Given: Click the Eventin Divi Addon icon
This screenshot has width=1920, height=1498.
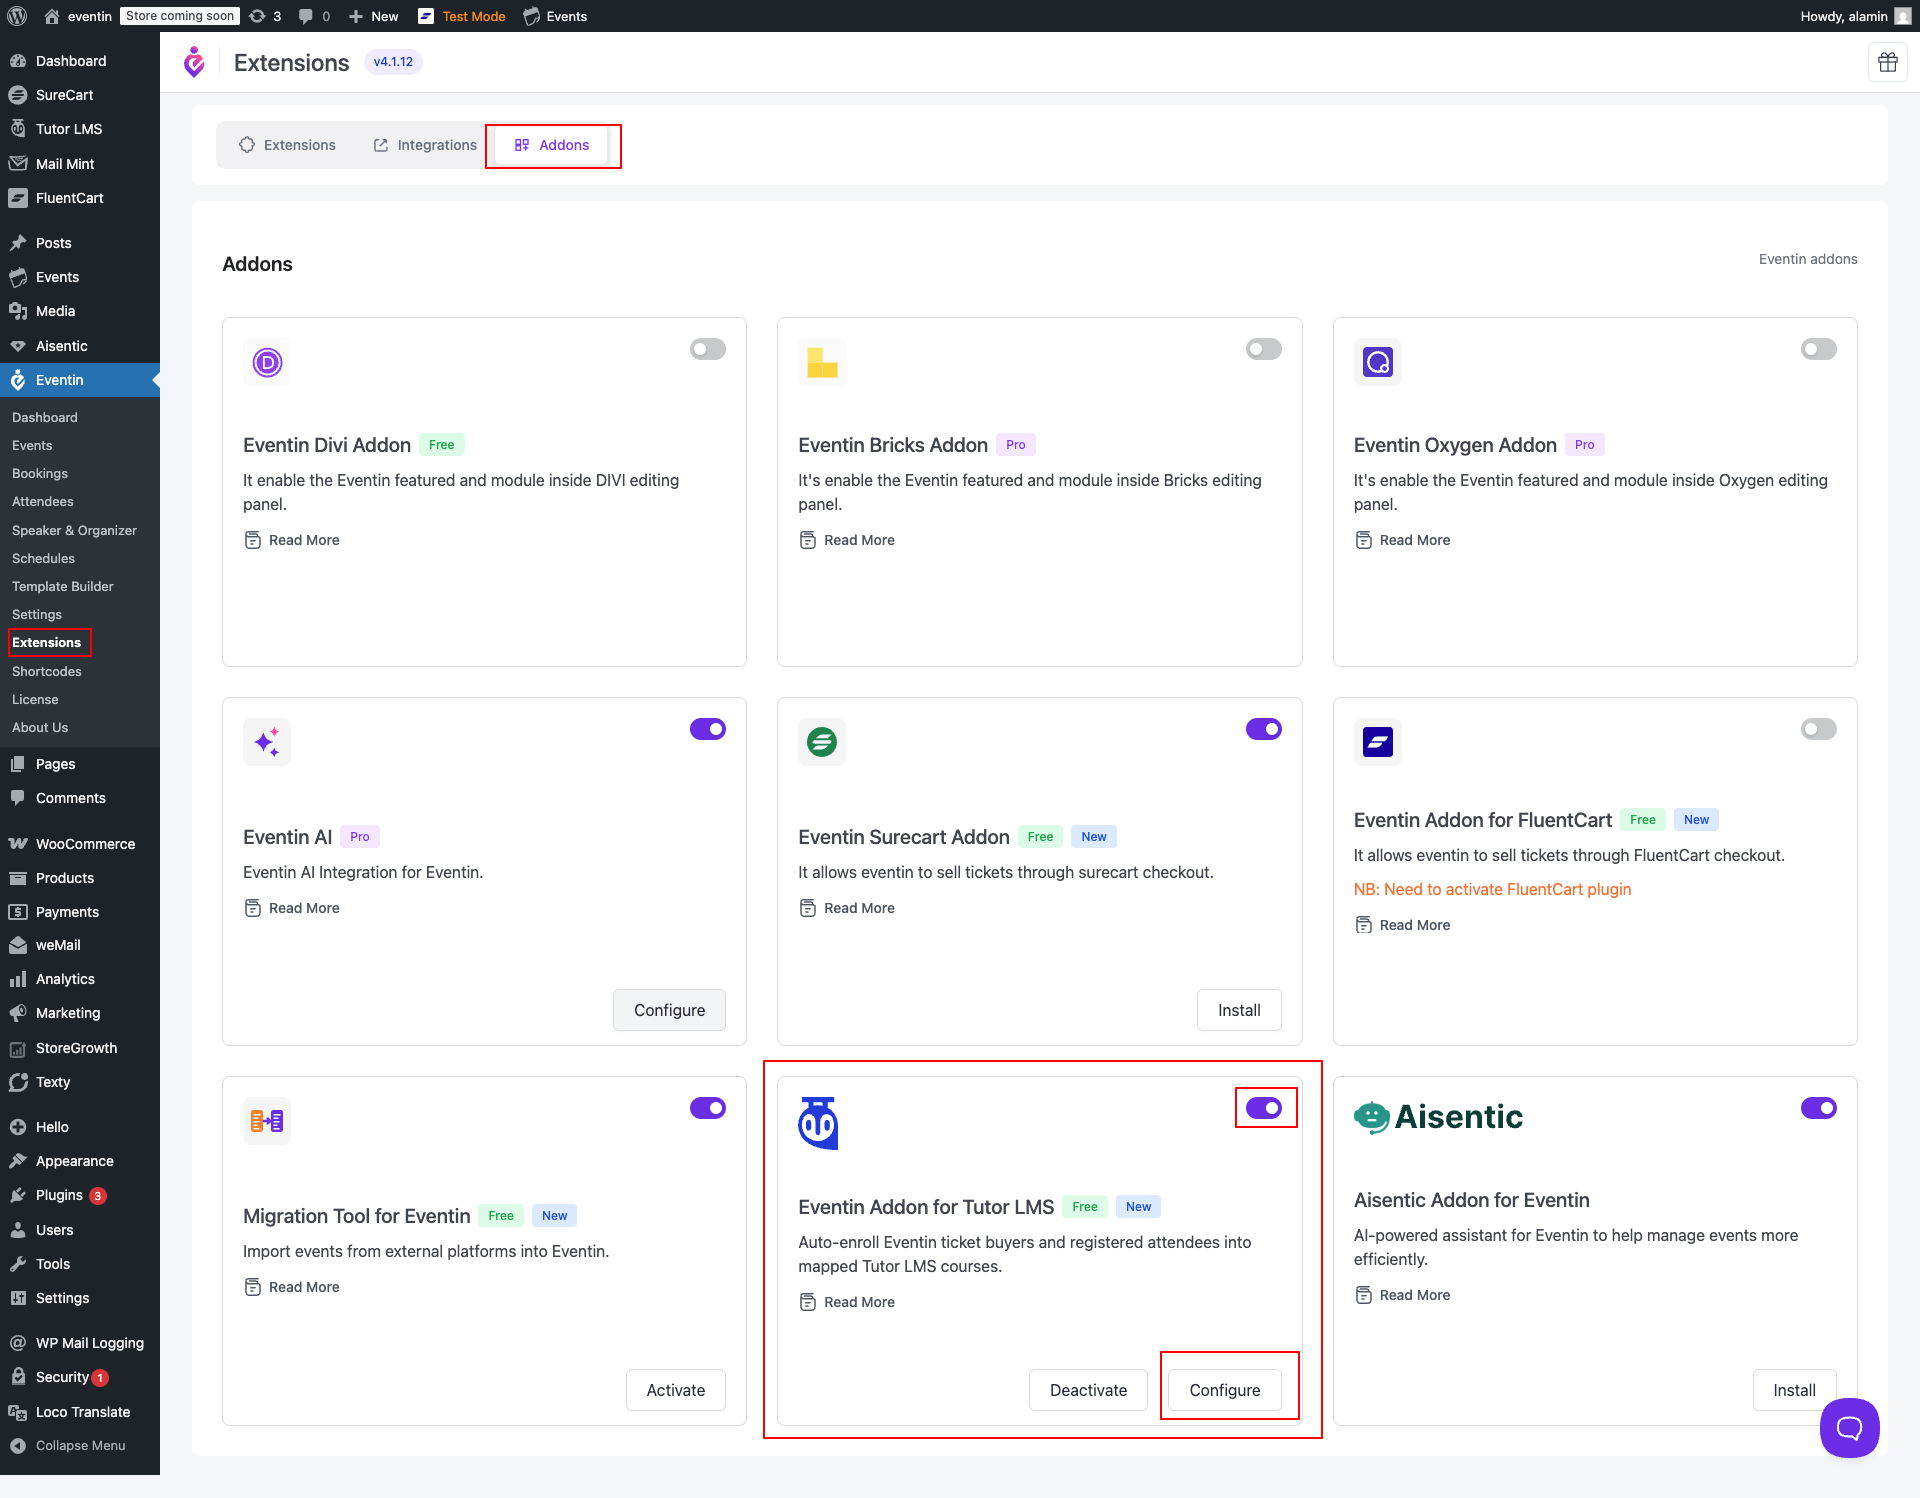Looking at the screenshot, I should tap(267, 362).
